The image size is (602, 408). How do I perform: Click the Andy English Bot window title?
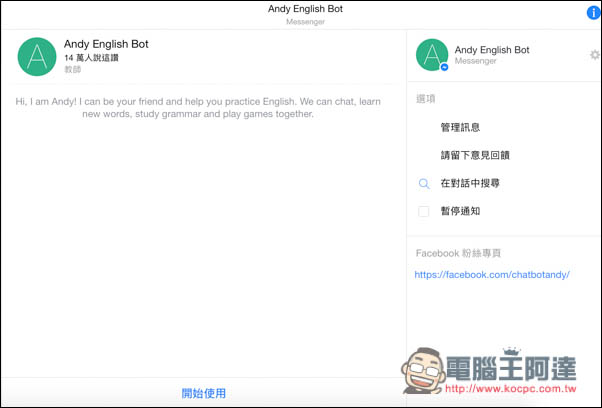305,9
